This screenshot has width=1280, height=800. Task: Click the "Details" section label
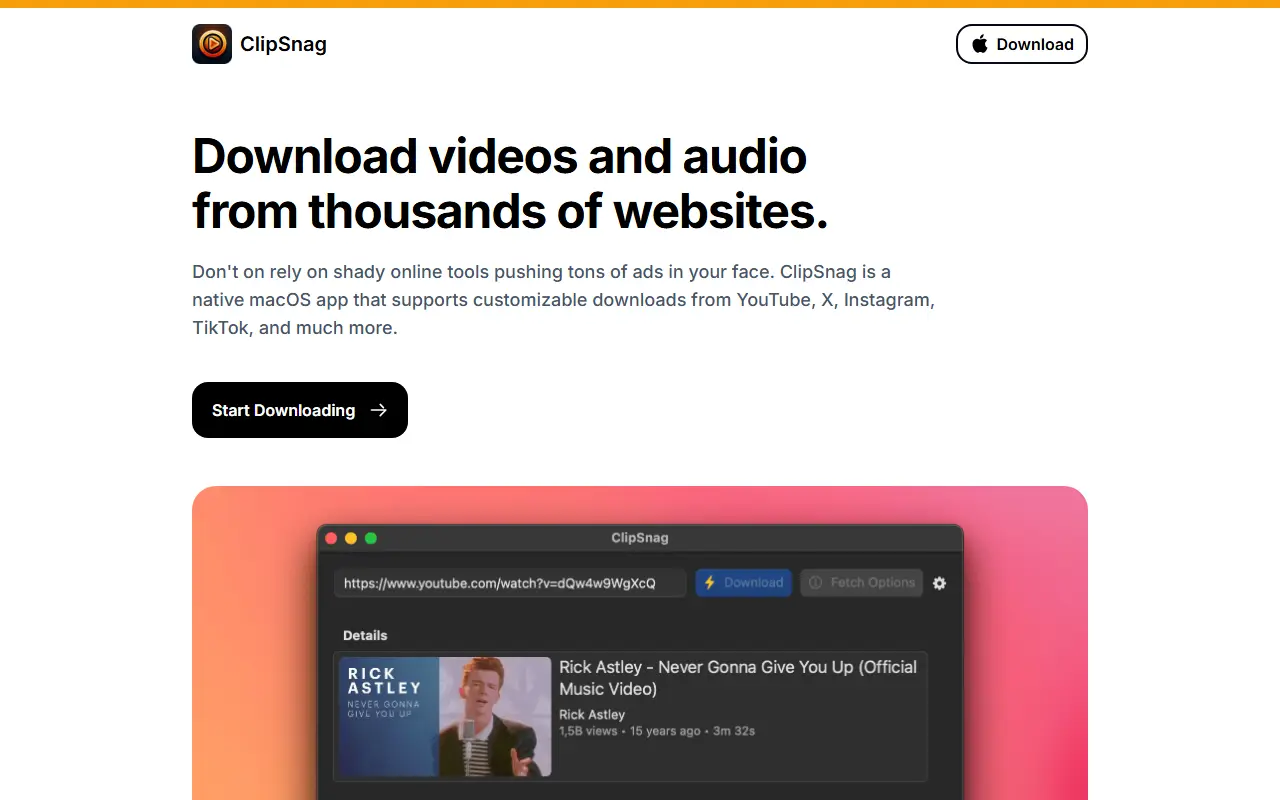coord(365,635)
